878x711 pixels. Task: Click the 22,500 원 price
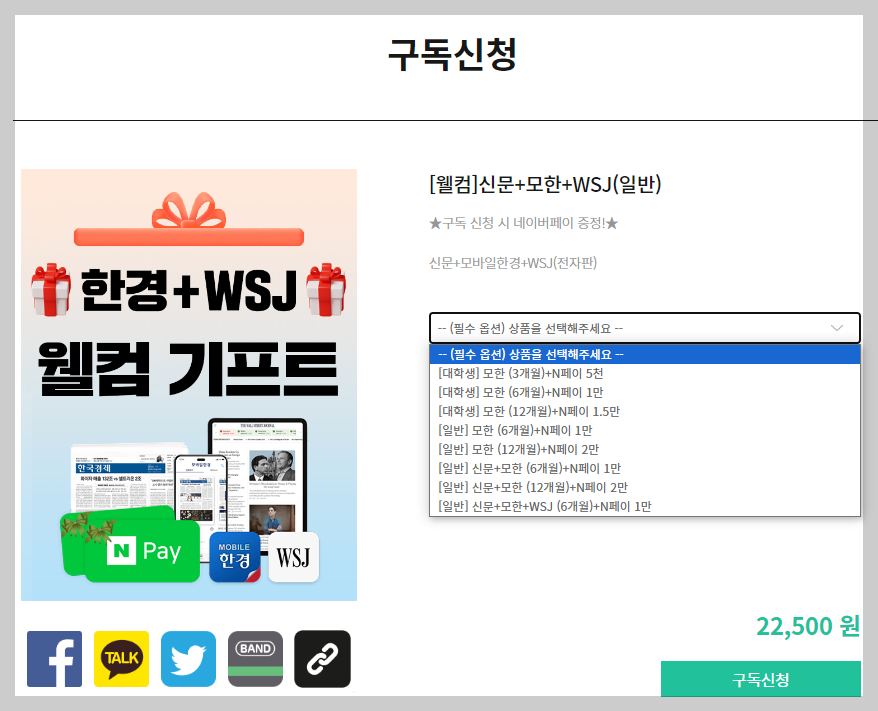pos(808,626)
